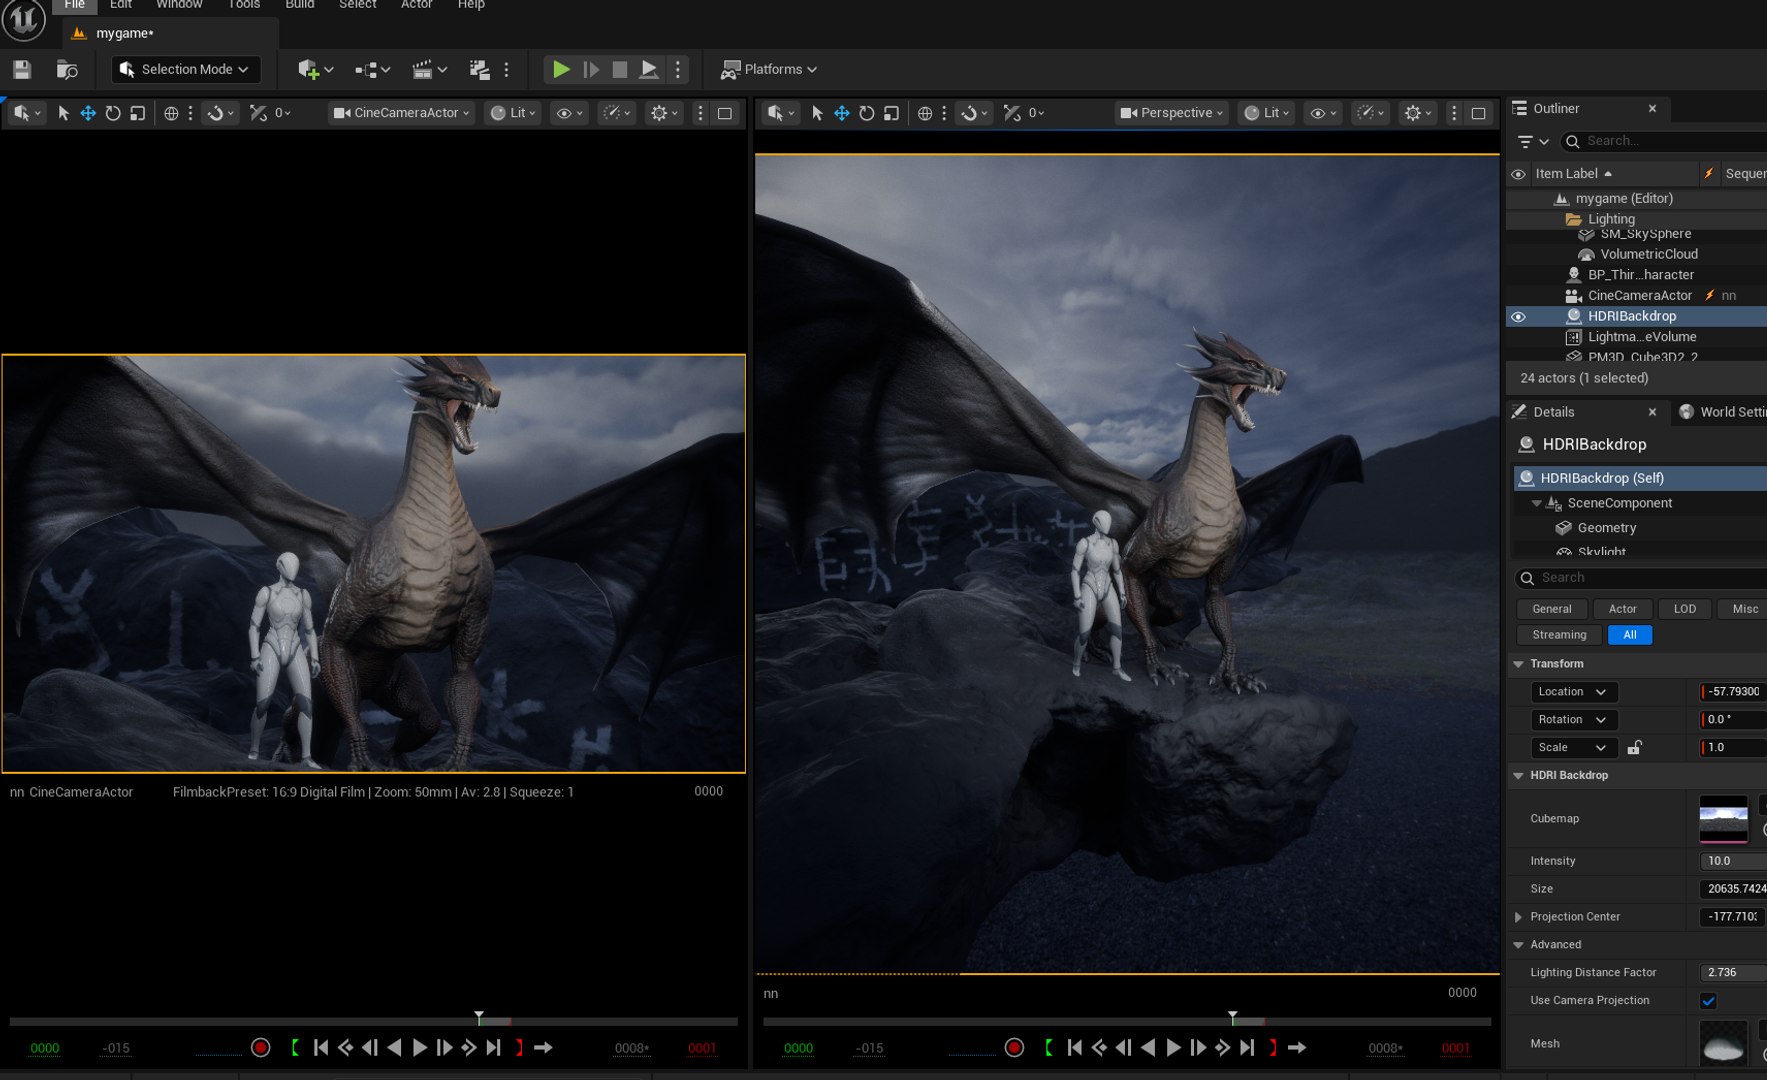Open the Platforms dropdown
The width and height of the screenshot is (1767, 1080).
[769, 69]
